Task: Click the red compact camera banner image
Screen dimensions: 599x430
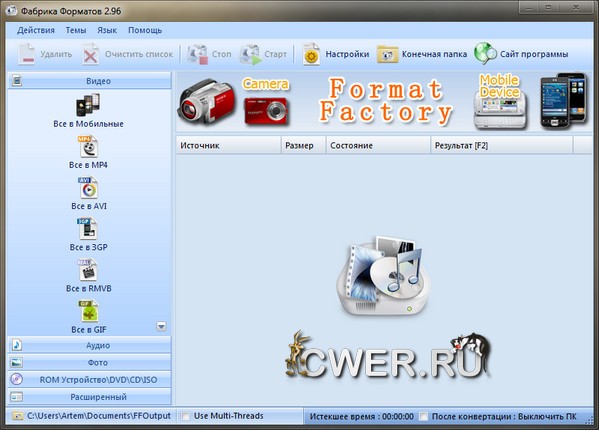Action: point(266,111)
